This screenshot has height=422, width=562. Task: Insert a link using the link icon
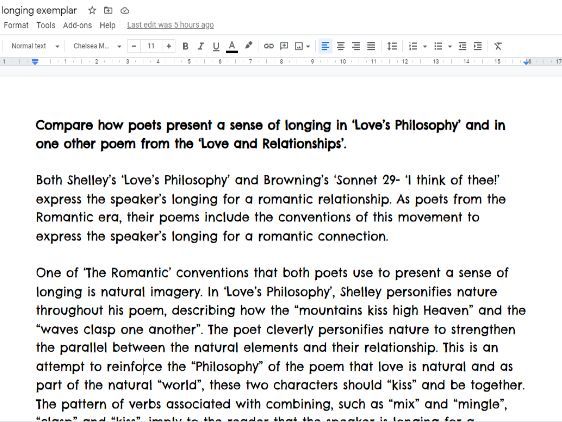[268, 46]
